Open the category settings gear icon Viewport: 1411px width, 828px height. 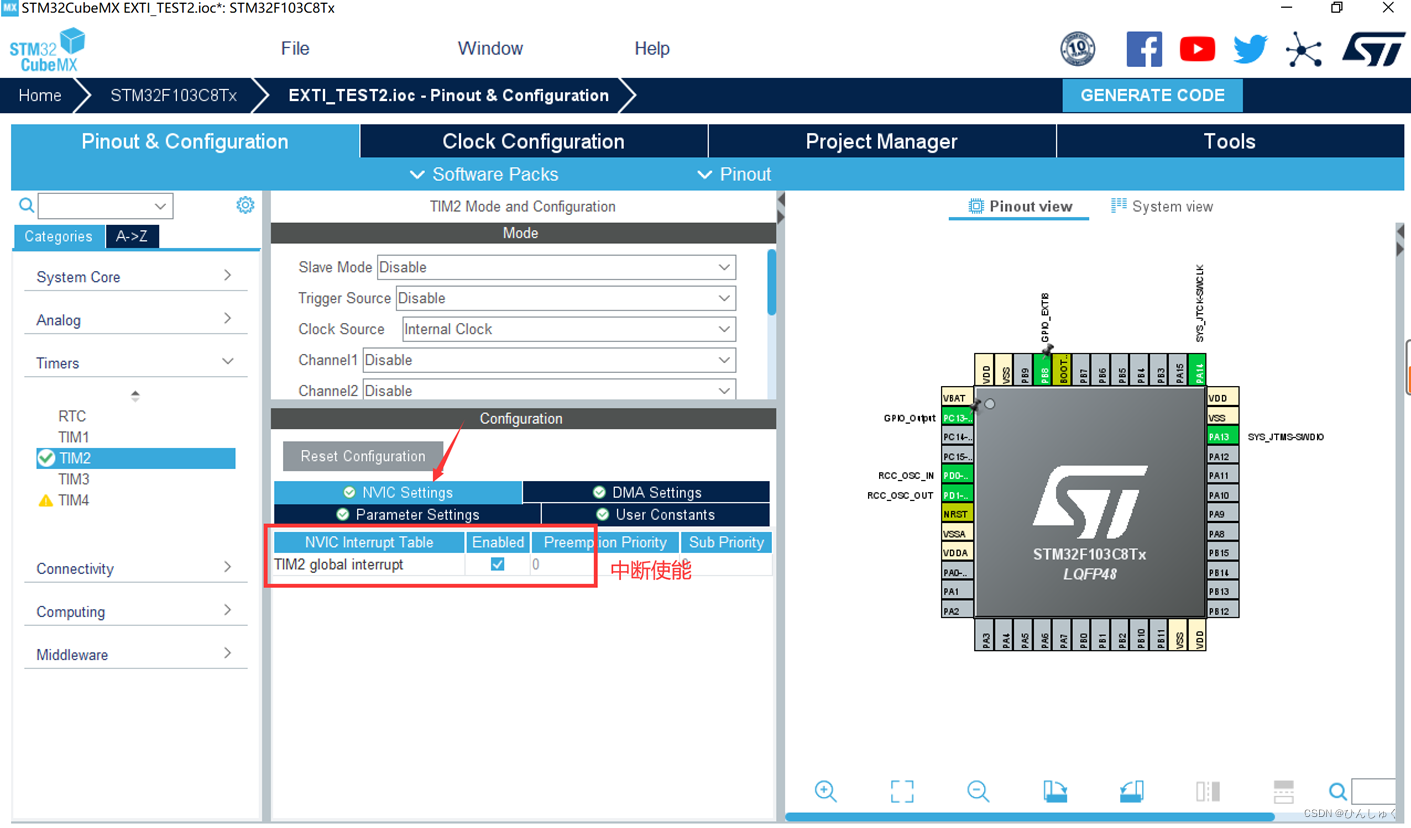point(245,205)
